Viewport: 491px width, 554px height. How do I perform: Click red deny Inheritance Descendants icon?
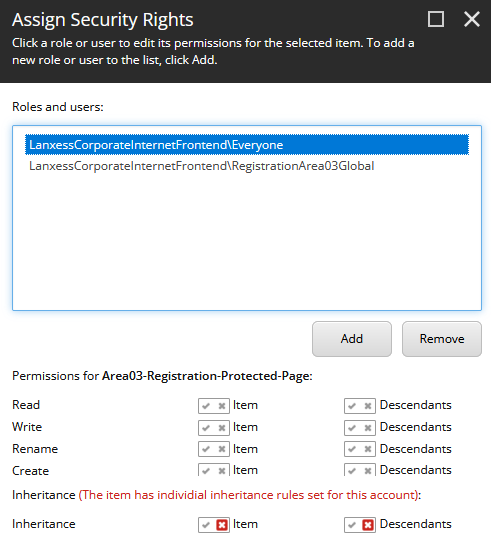coord(367,525)
